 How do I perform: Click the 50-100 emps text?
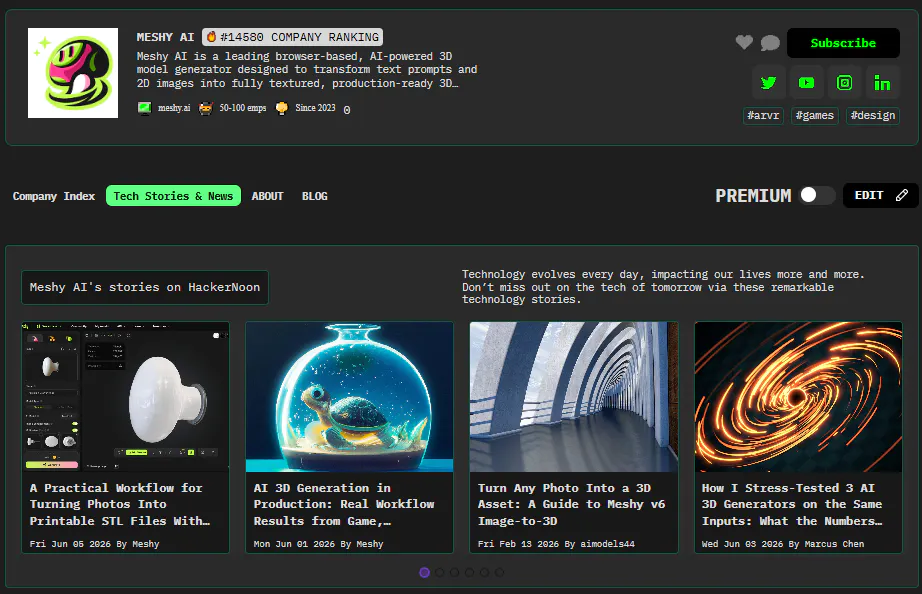(243, 108)
